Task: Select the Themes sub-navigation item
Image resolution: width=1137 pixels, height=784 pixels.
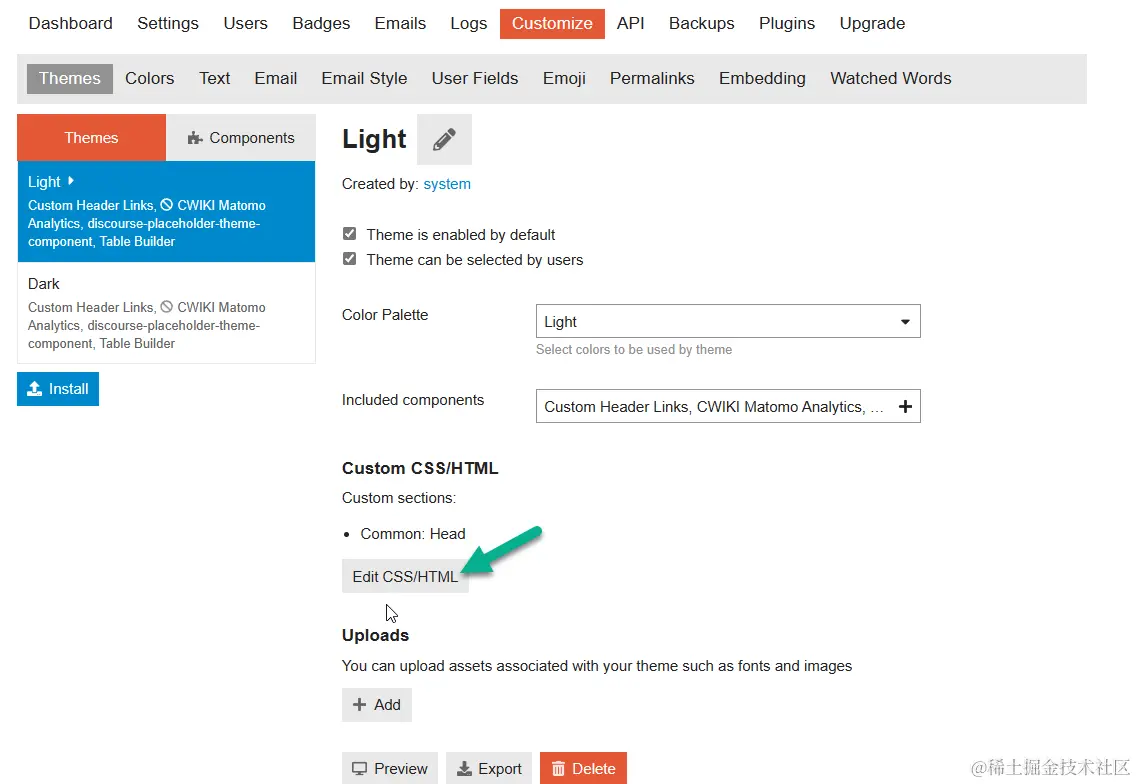Action: point(70,78)
